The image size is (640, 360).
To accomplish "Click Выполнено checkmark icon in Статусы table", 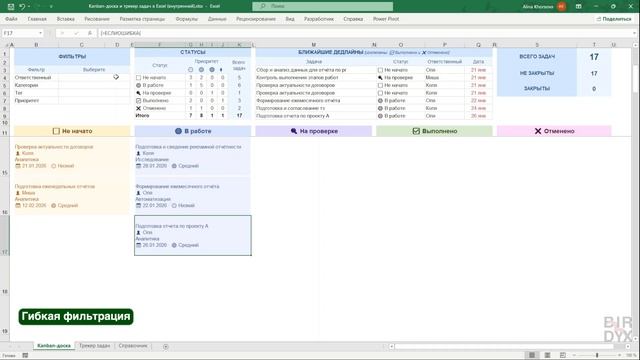I will click(x=138, y=100).
